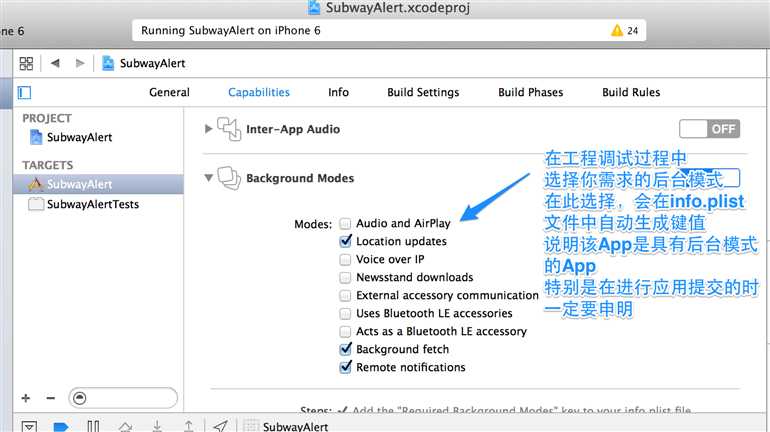This screenshot has width=770, height=432.
Task: Uncheck Location updates mode
Action: pyautogui.click(x=345, y=241)
